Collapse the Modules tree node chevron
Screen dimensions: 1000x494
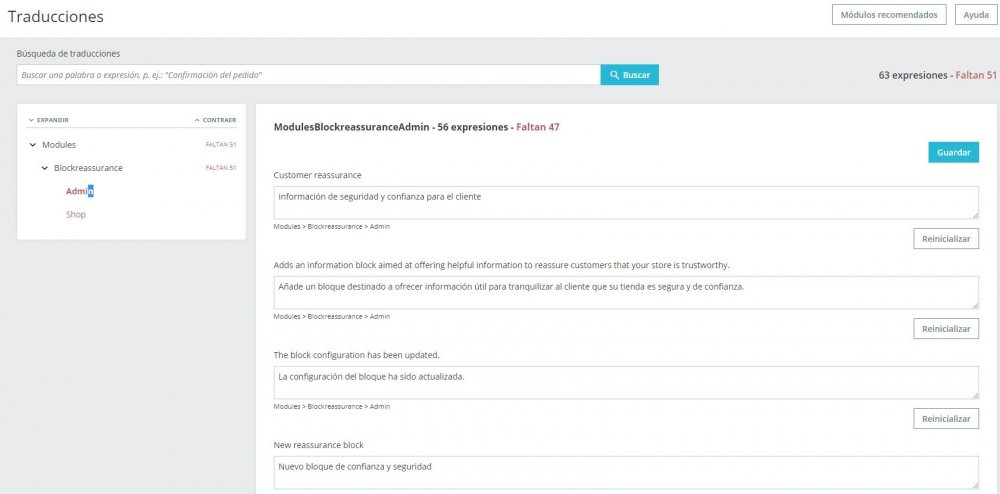coord(33,145)
